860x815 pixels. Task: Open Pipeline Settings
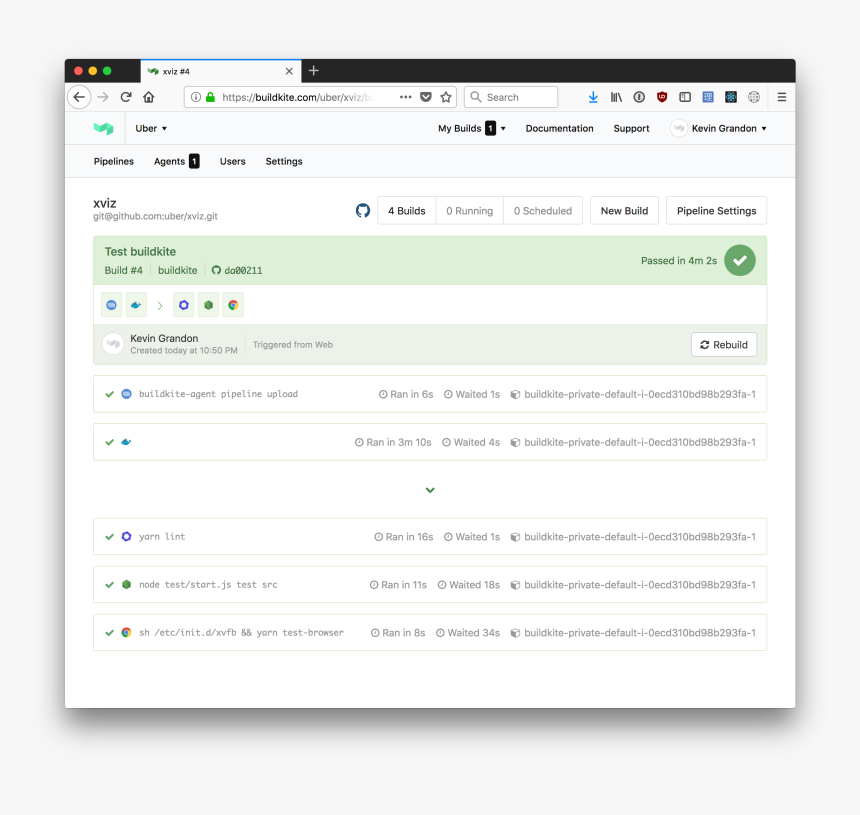pos(716,211)
